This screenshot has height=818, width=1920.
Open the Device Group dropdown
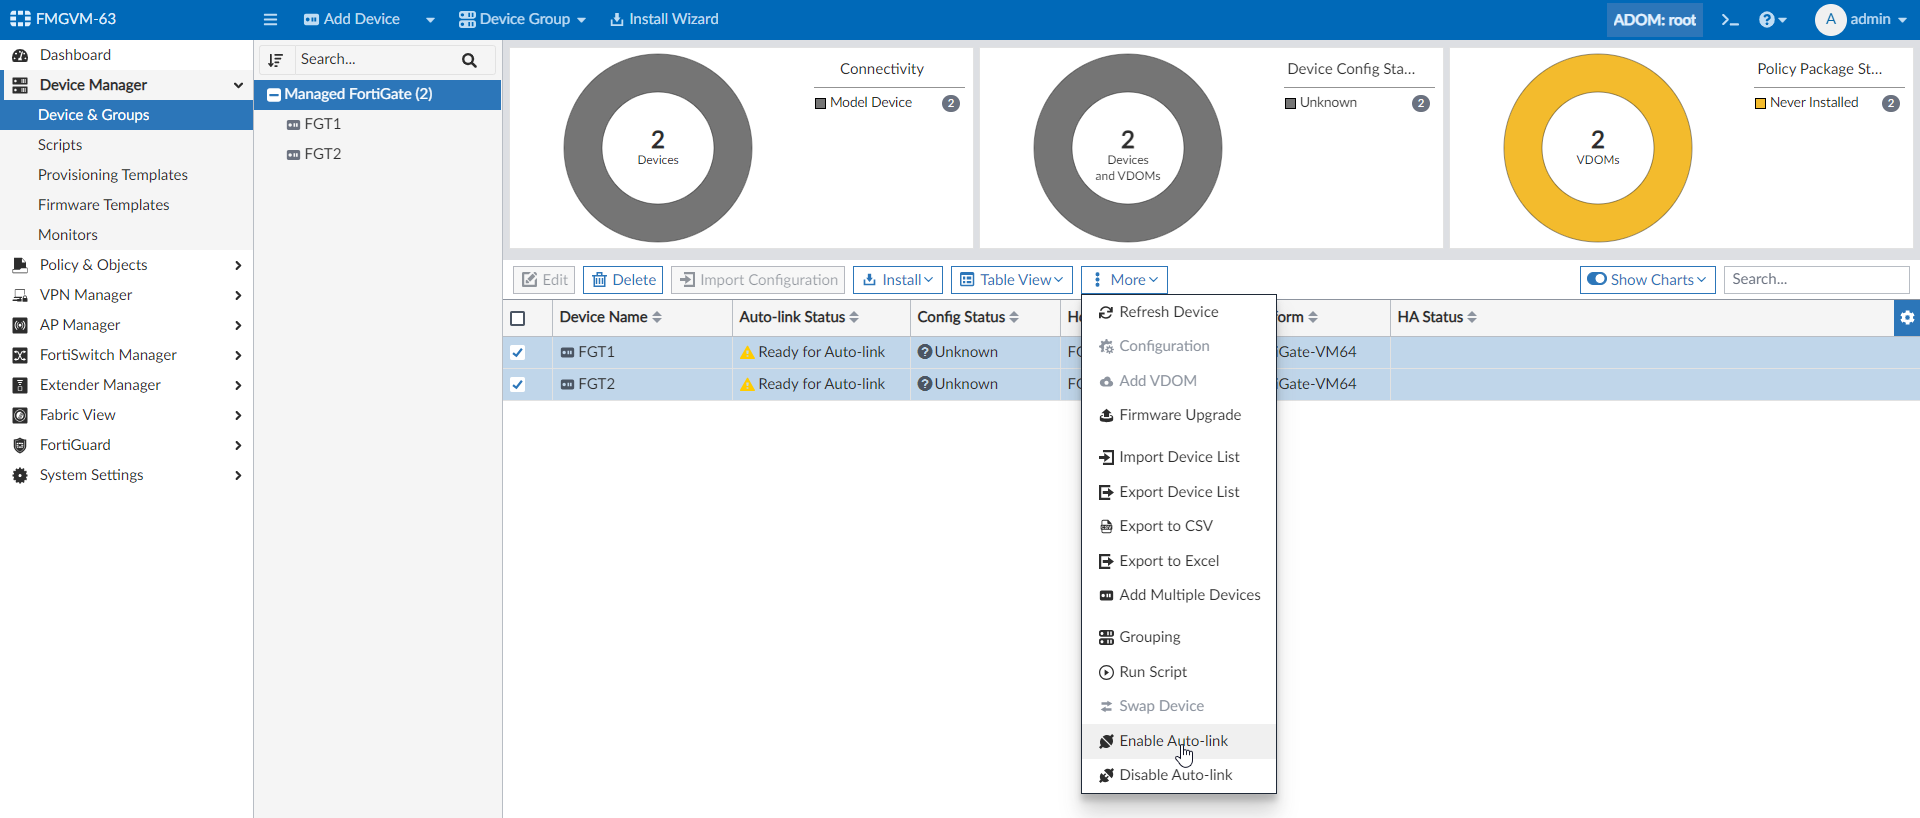[x=522, y=19]
